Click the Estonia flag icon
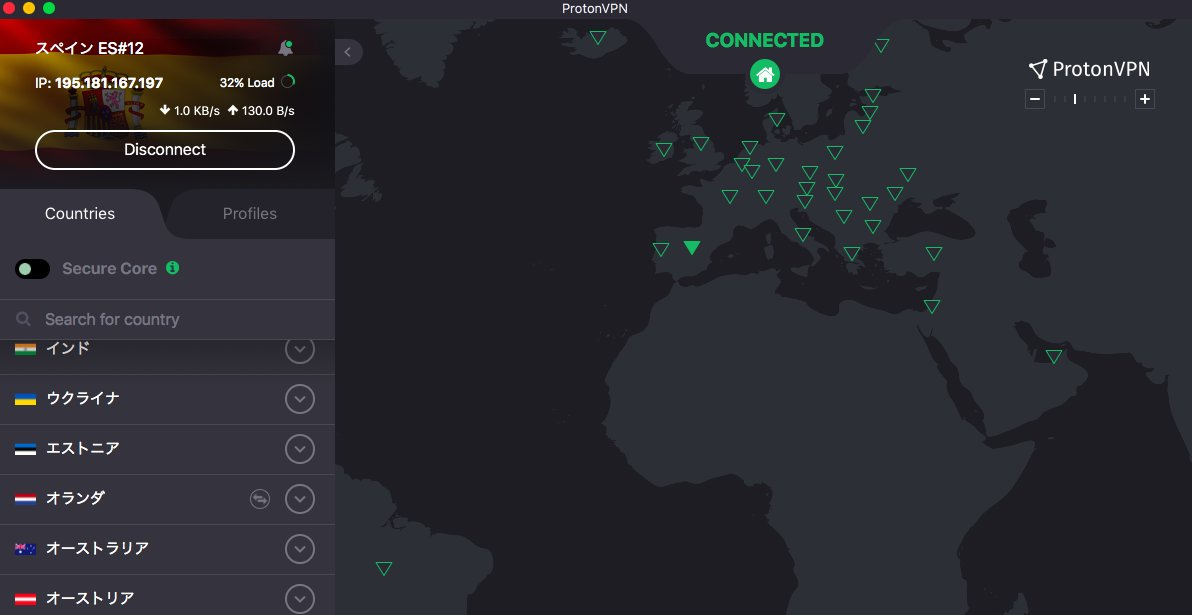The image size is (1192, 615). (25, 449)
